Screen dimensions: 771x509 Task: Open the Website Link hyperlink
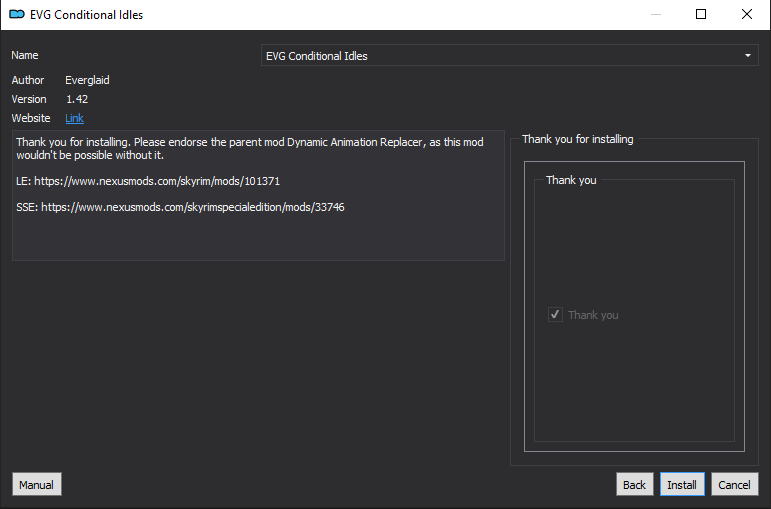tap(74, 118)
